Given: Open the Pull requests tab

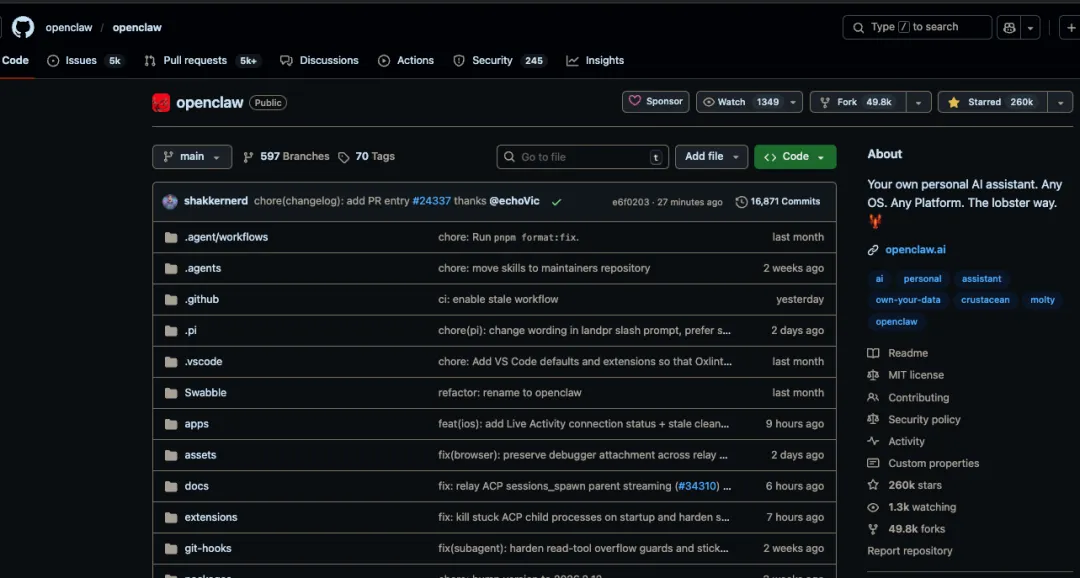Looking at the screenshot, I should [195, 60].
